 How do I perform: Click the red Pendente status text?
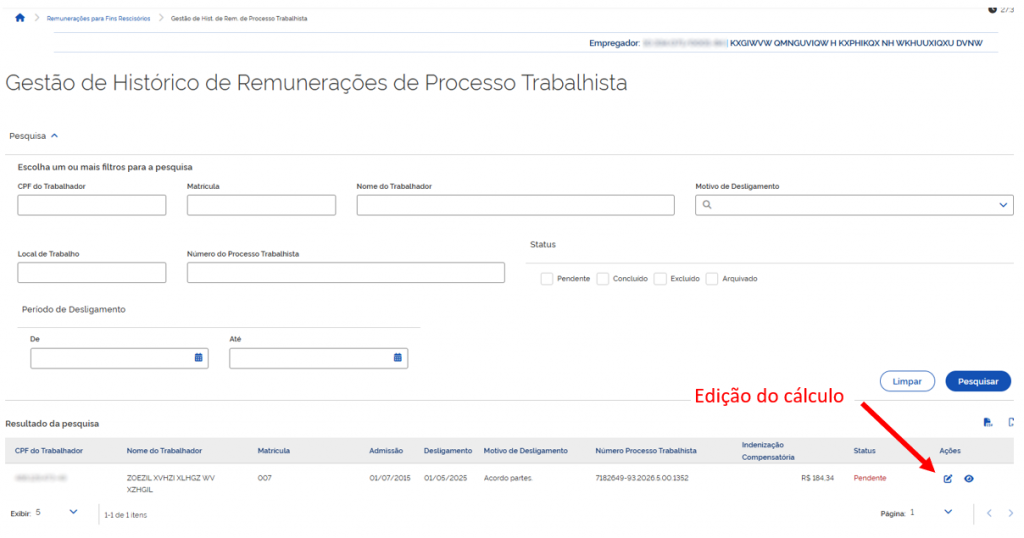pyautogui.click(x=870, y=478)
